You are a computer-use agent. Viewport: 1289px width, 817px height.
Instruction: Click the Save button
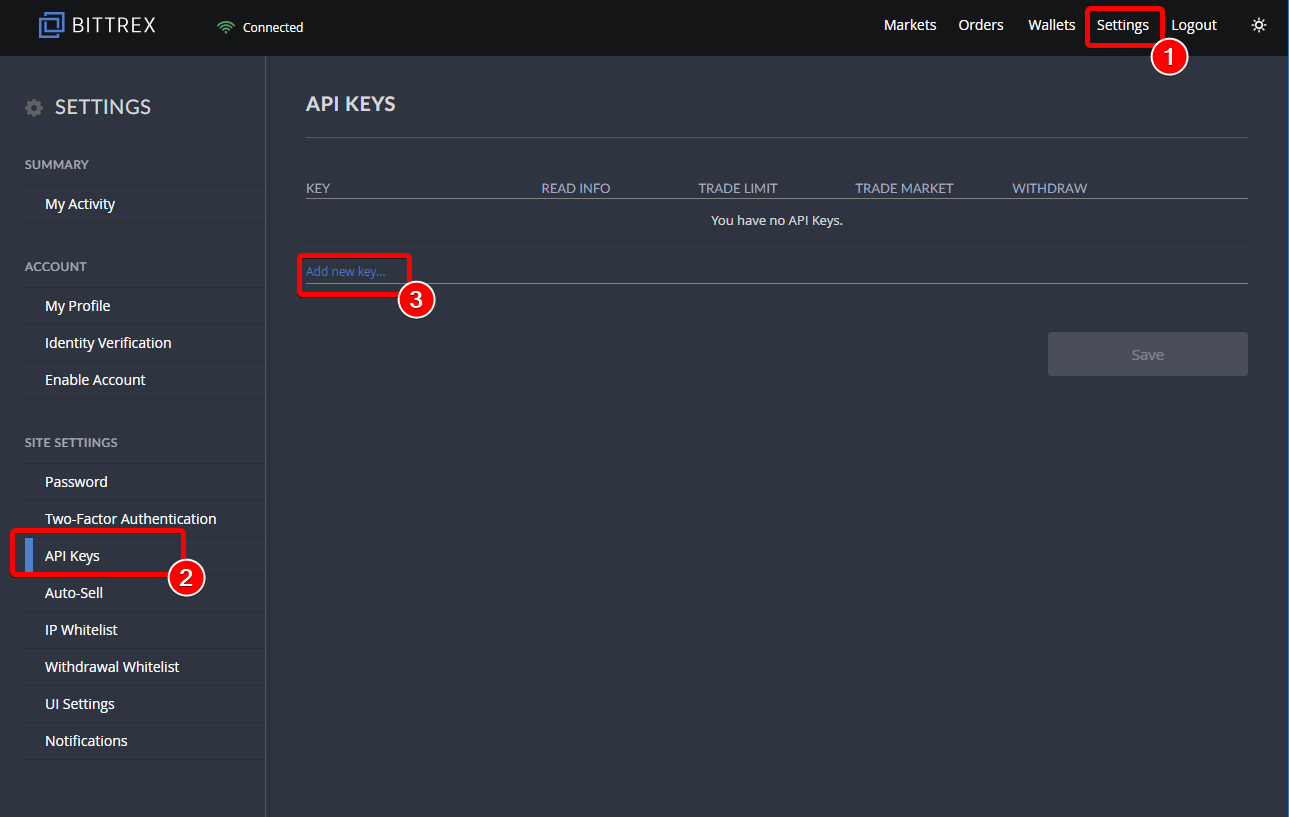tap(1148, 354)
